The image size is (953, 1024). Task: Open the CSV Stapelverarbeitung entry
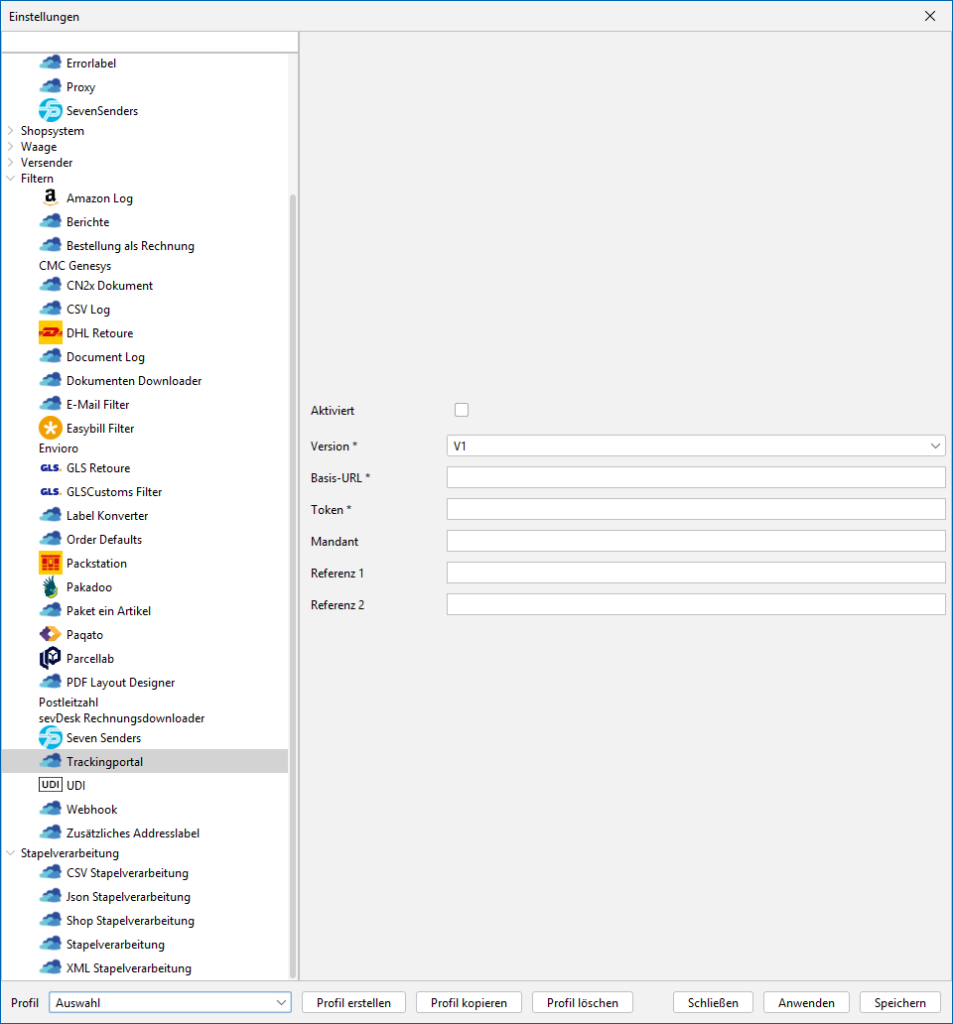[127, 873]
